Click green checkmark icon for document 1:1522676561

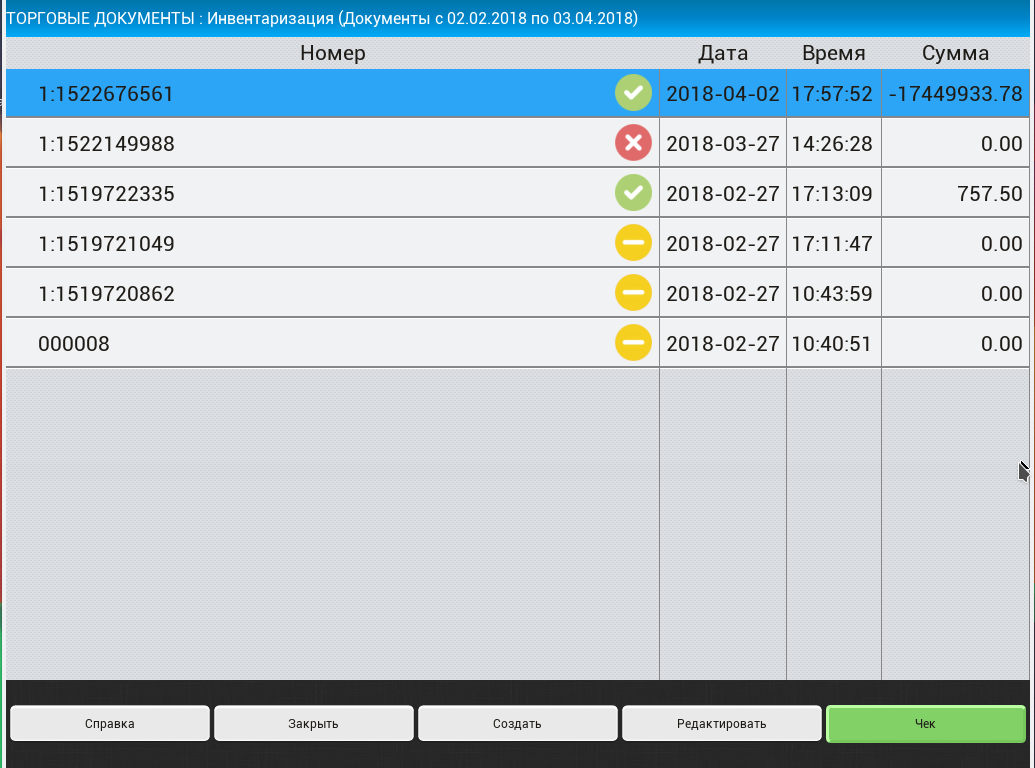tap(633, 93)
